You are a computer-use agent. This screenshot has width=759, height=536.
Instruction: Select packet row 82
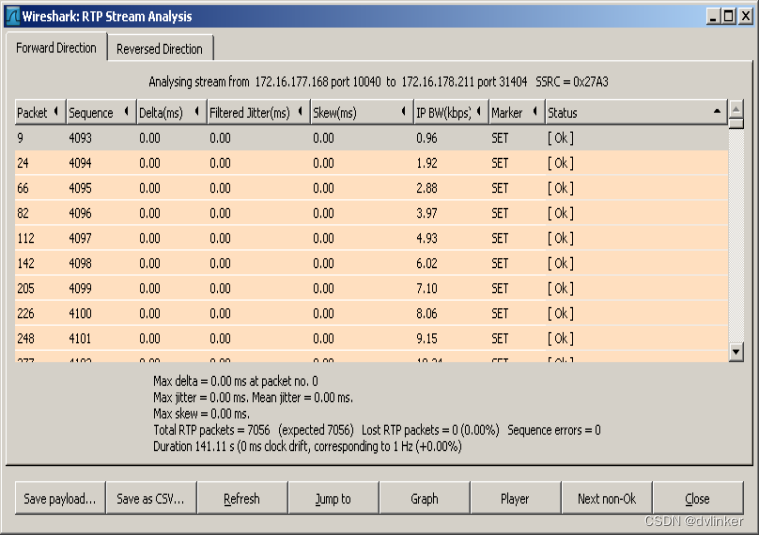point(371,214)
